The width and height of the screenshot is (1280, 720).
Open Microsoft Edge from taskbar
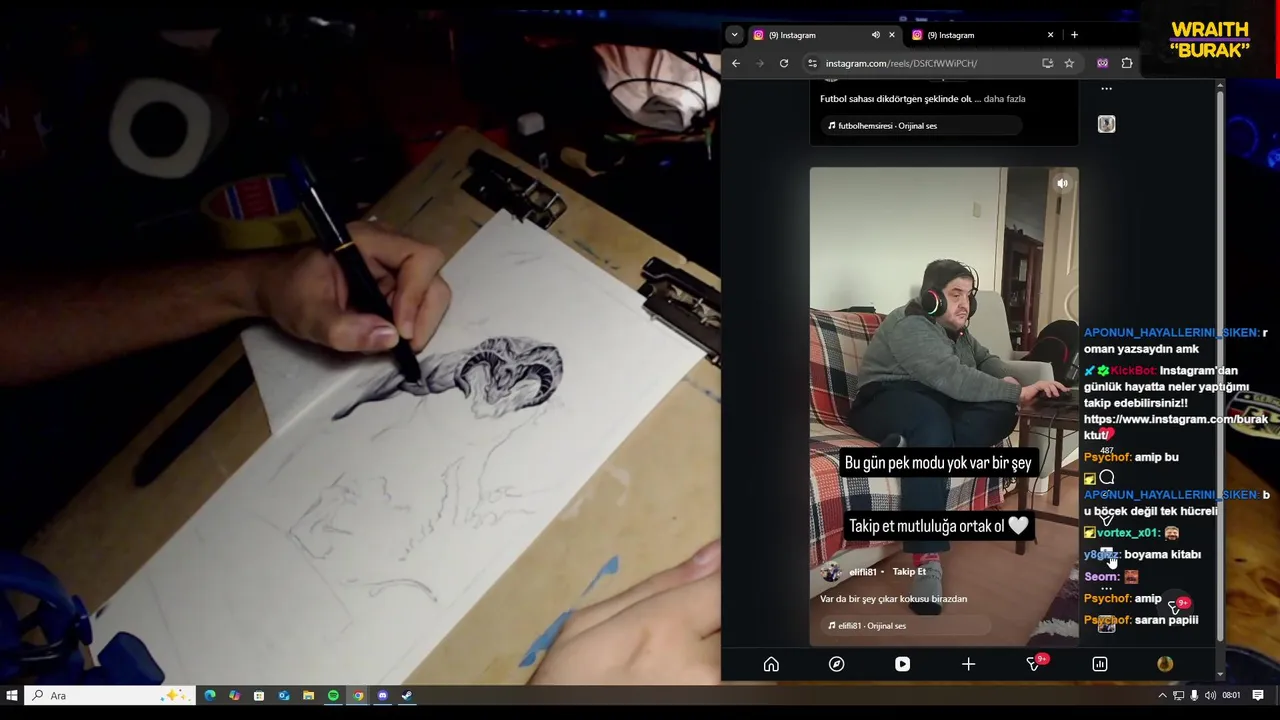tap(210, 695)
